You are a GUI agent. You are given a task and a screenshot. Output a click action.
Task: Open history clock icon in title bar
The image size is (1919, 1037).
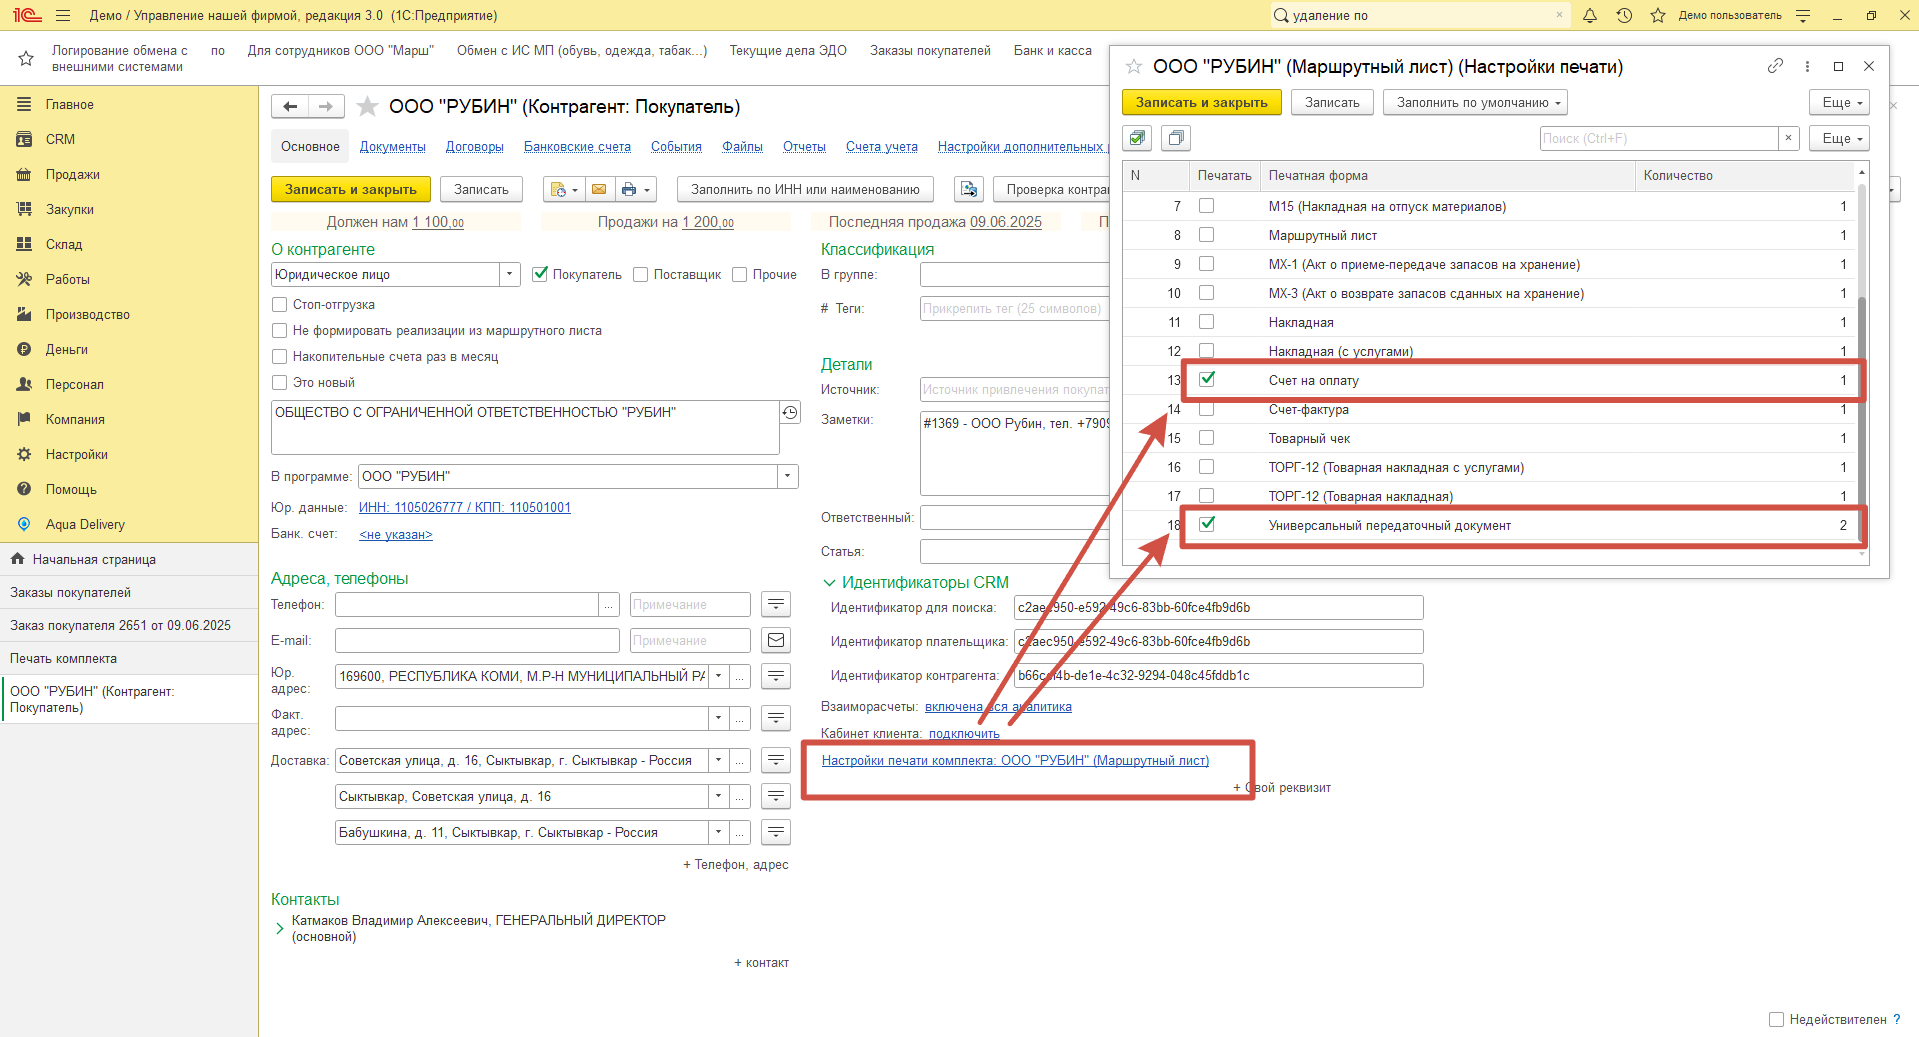[x=1624, y=15]
